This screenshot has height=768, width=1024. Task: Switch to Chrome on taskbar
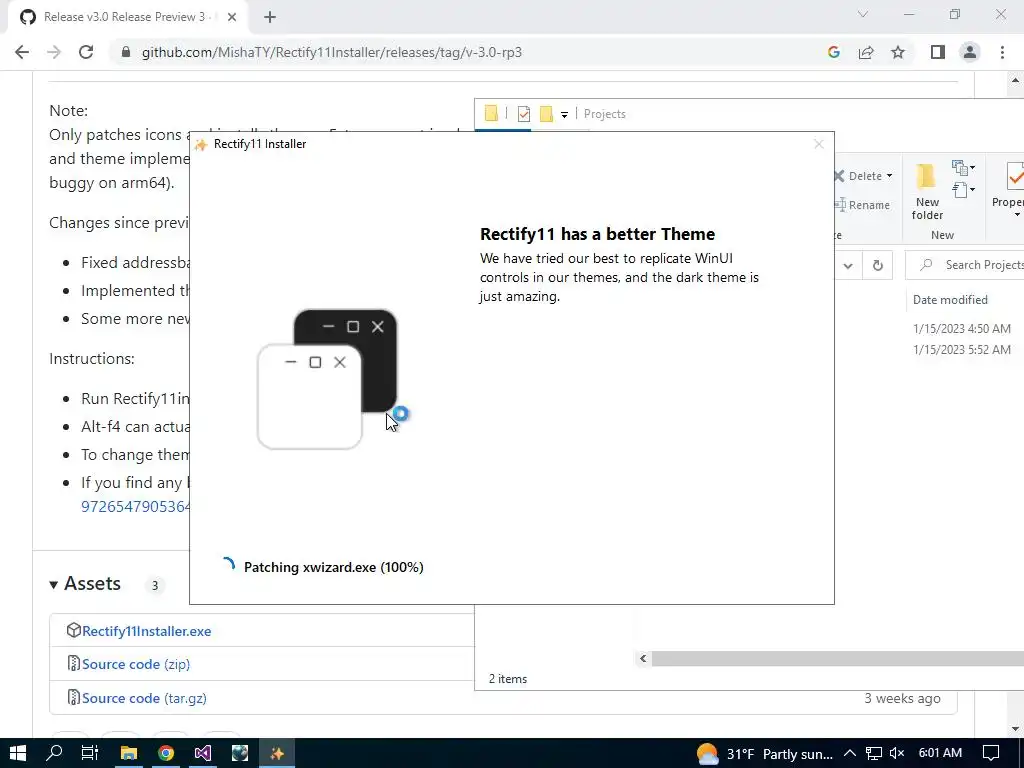[166, 753]
